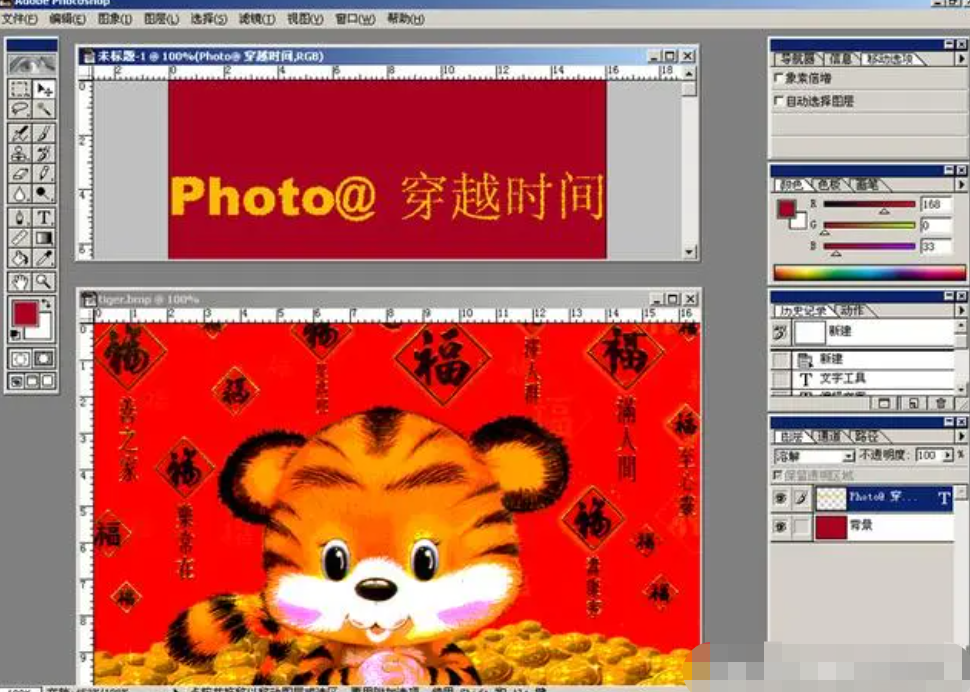Screen dimensions: 970x692
Task: Select the Hand tool
Action: coord(20,282)
